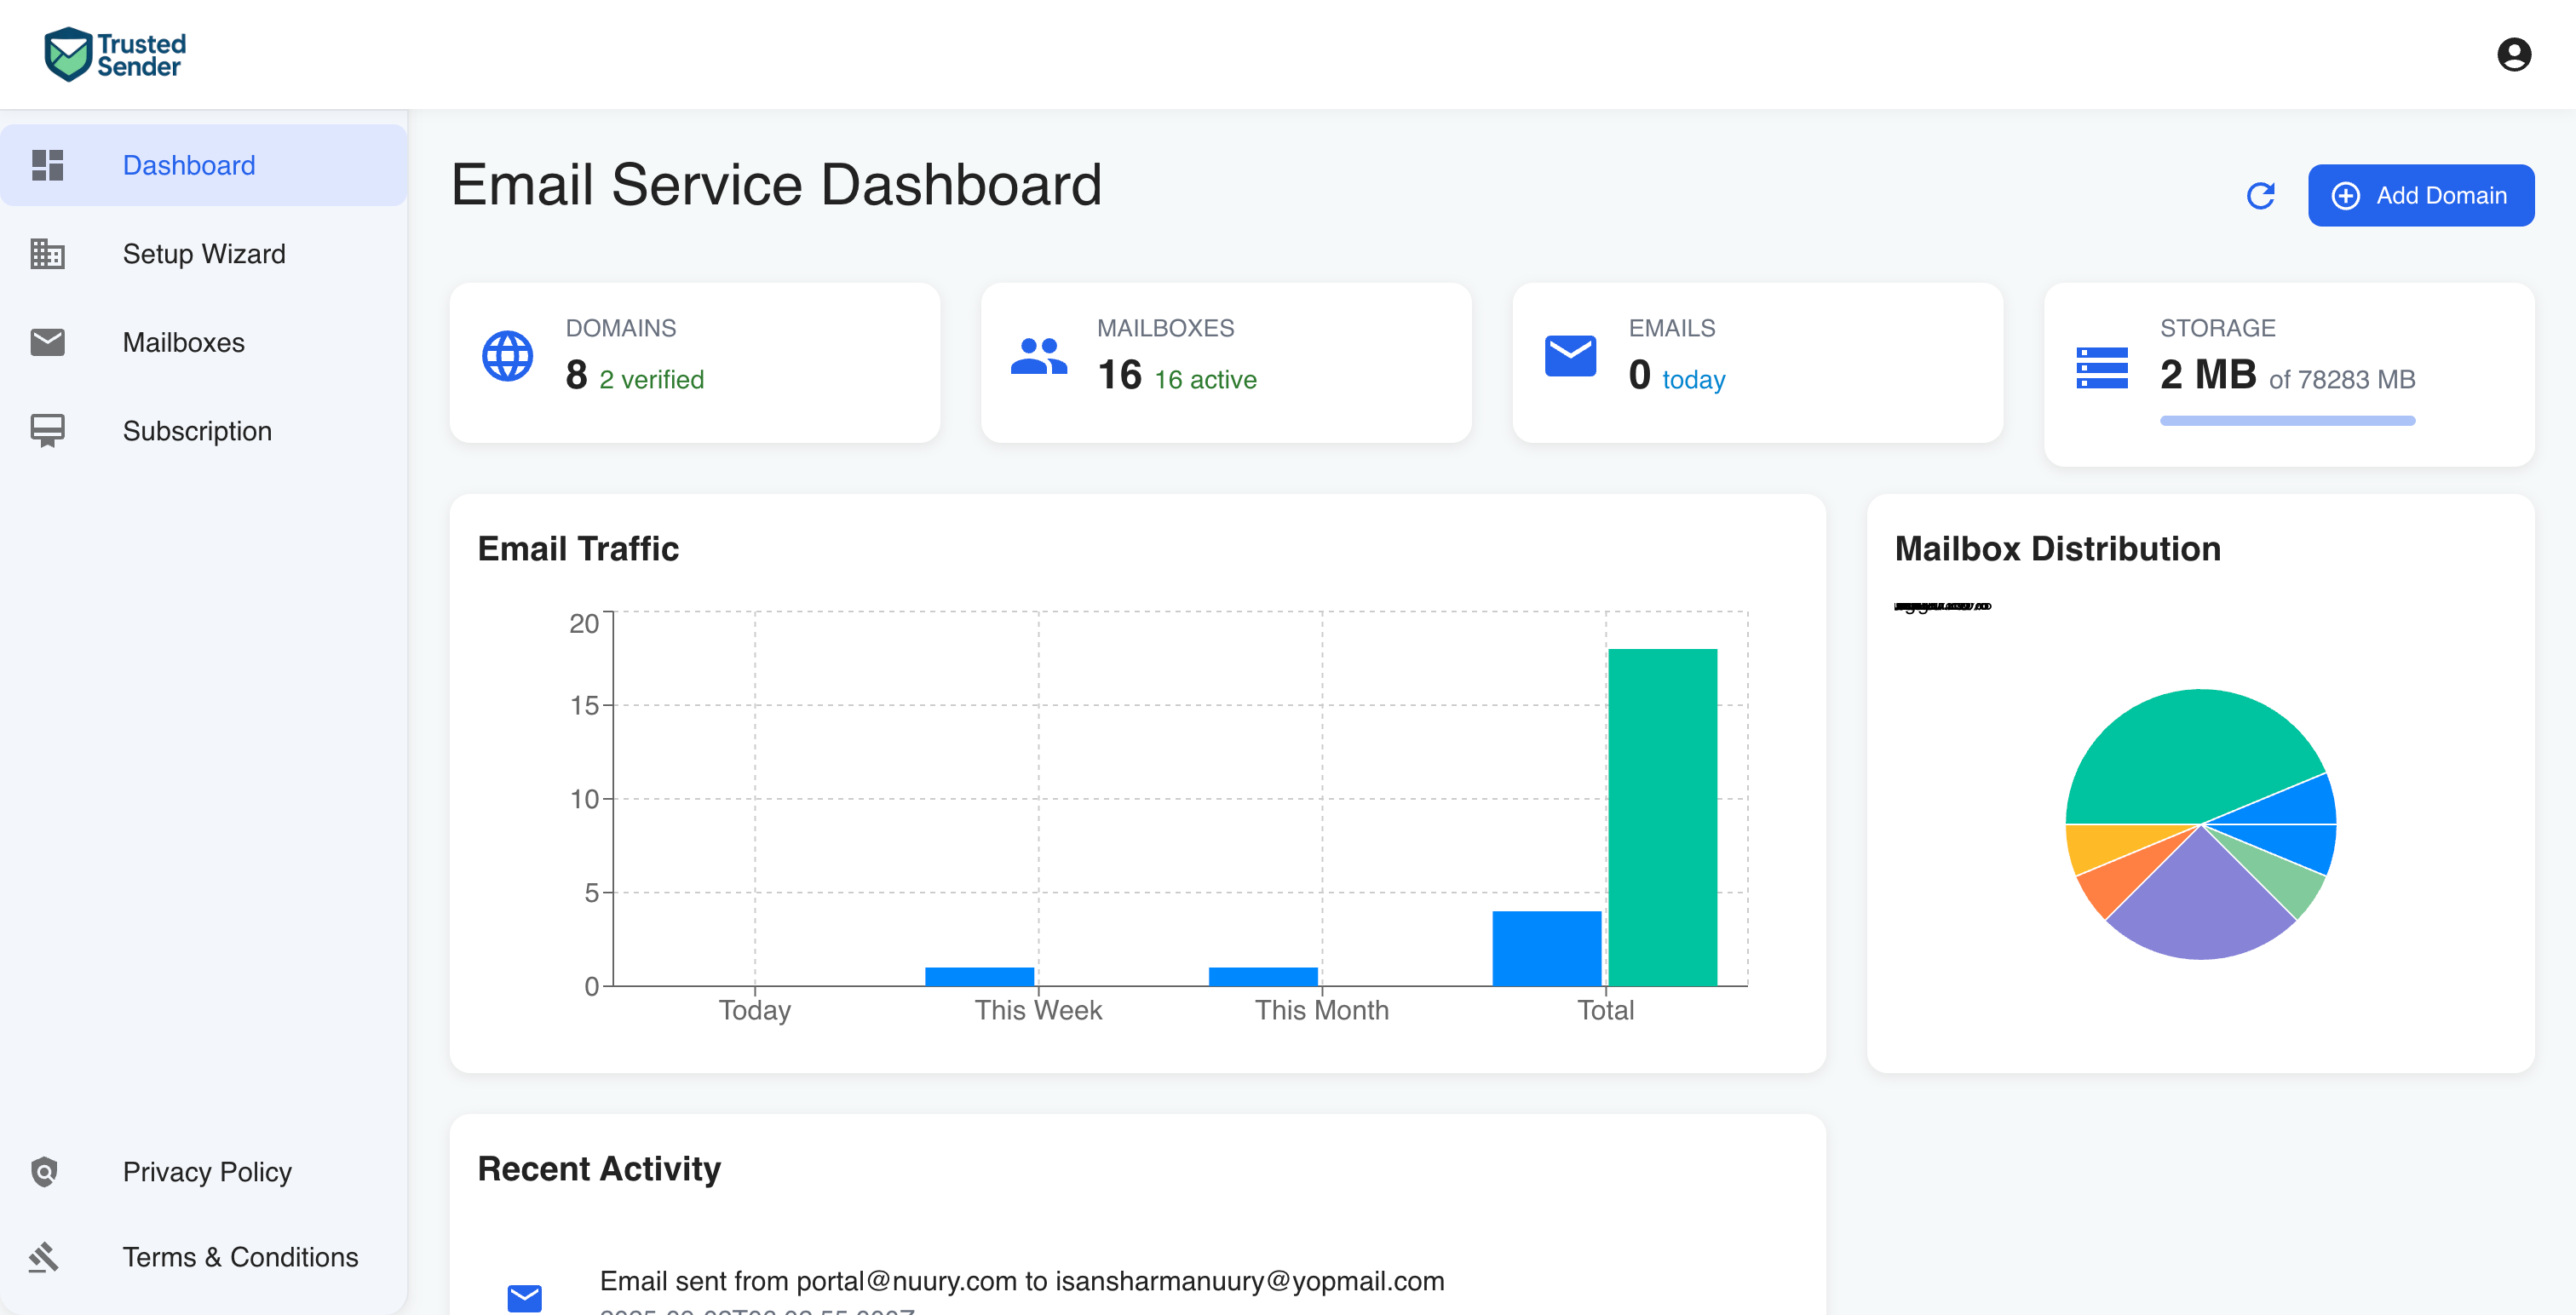Click the green Total bar in chart
2576x1315 pixels.
1662,817
